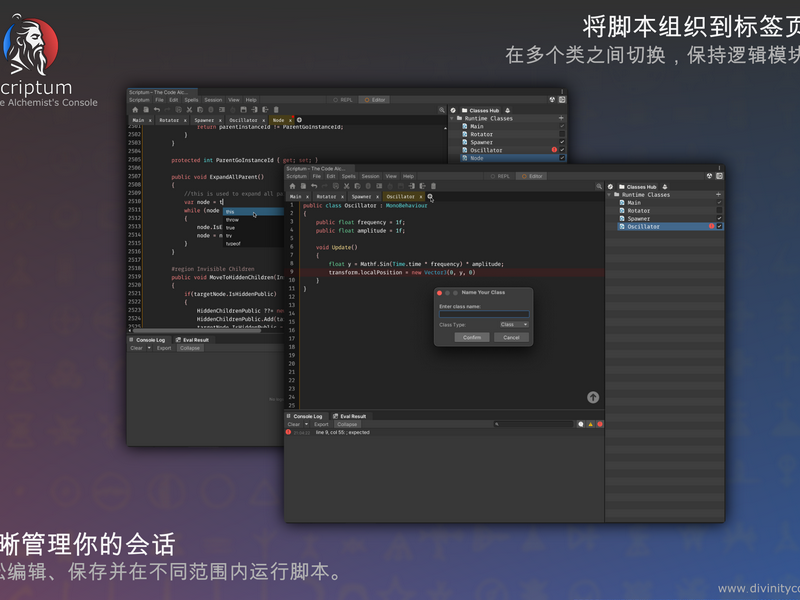Toggle the Spawner class checkbox in front window
The height and width of the screenshot is (600, 800).
click(x=719, y=218)
